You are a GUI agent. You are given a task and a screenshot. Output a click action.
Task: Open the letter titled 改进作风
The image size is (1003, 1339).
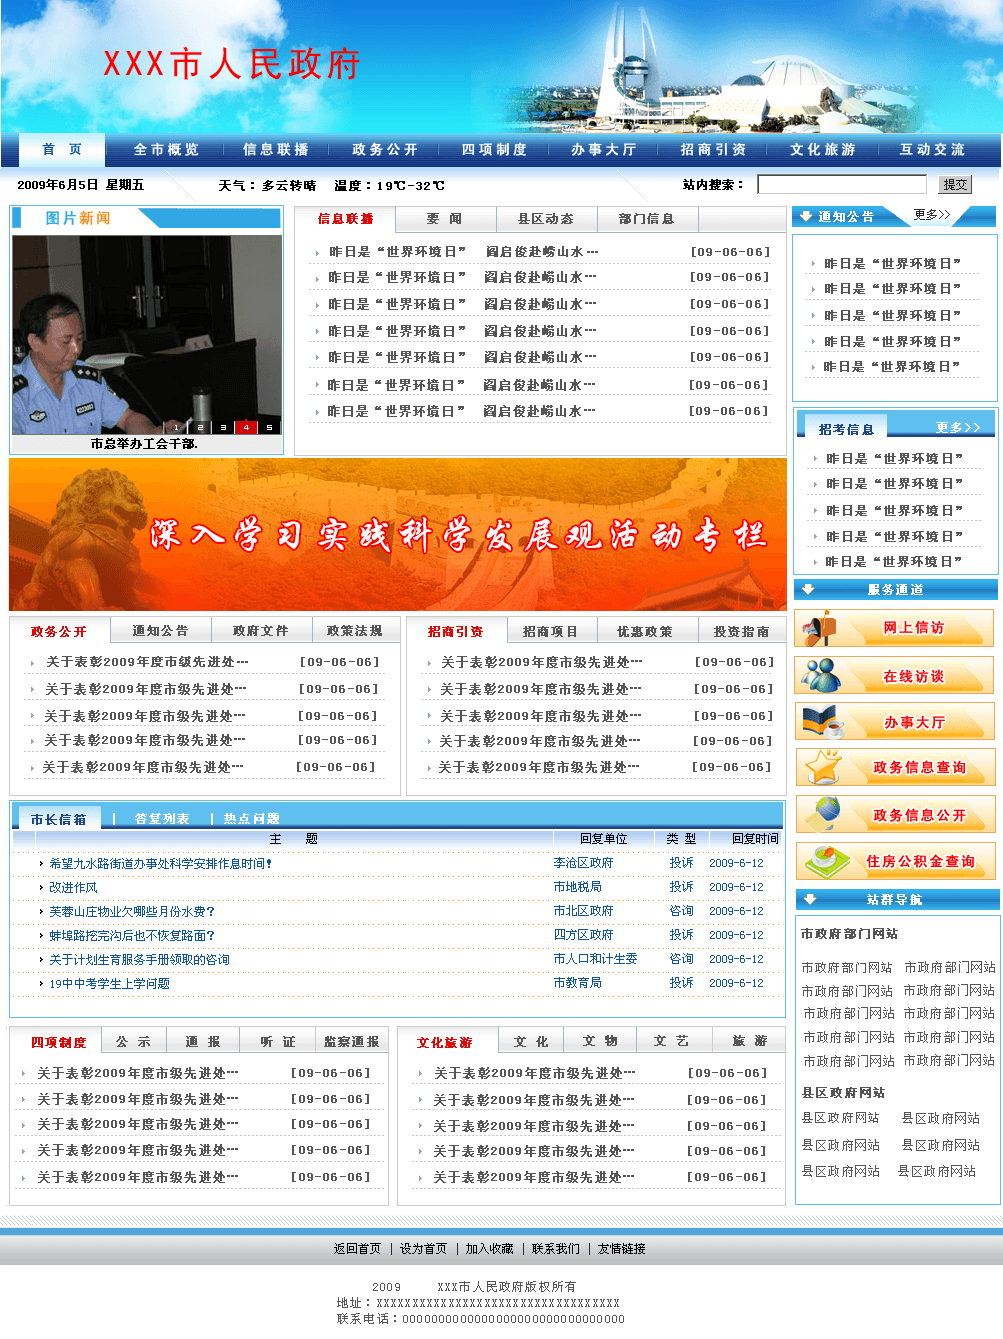pos(76,887)
